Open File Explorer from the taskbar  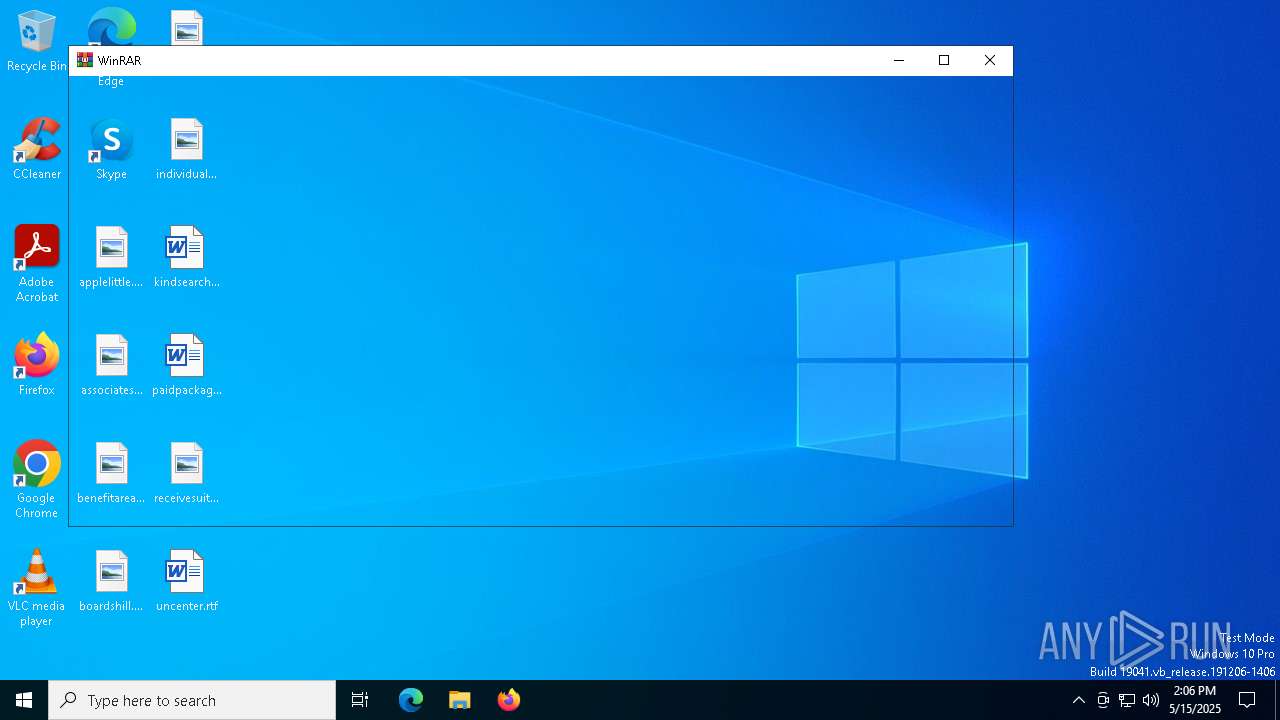tap(460, 700)
